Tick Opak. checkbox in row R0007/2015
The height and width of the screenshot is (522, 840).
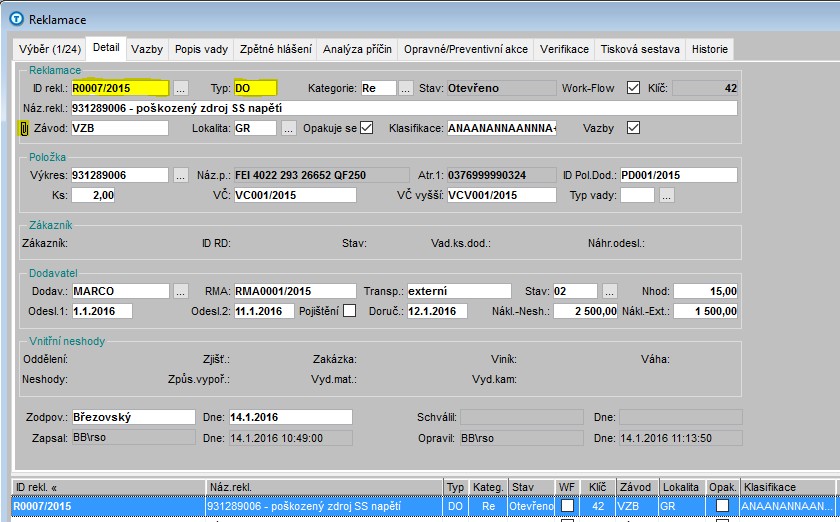point(722,505)
